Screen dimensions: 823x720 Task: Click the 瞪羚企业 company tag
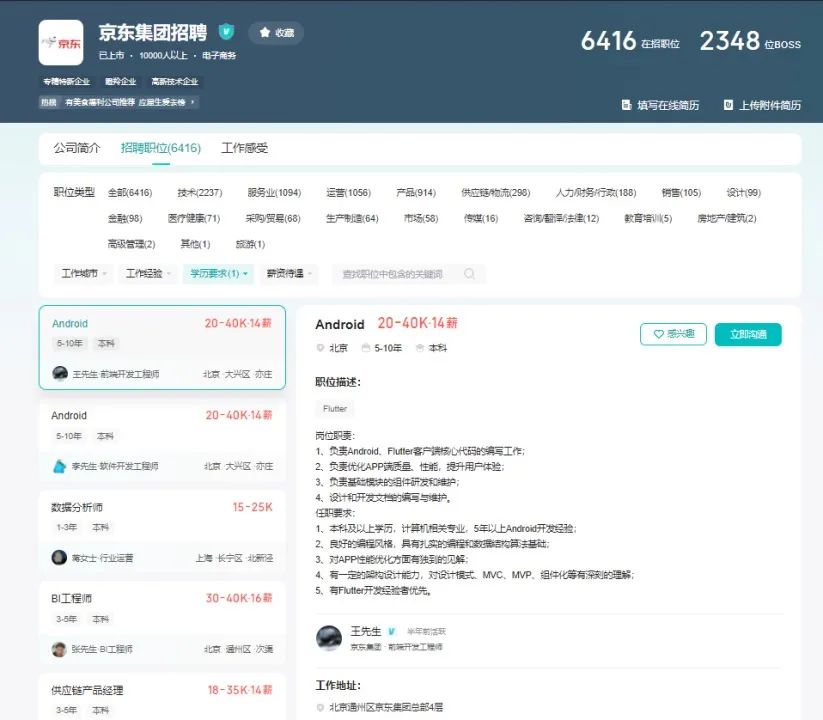[x=121, y=81]
